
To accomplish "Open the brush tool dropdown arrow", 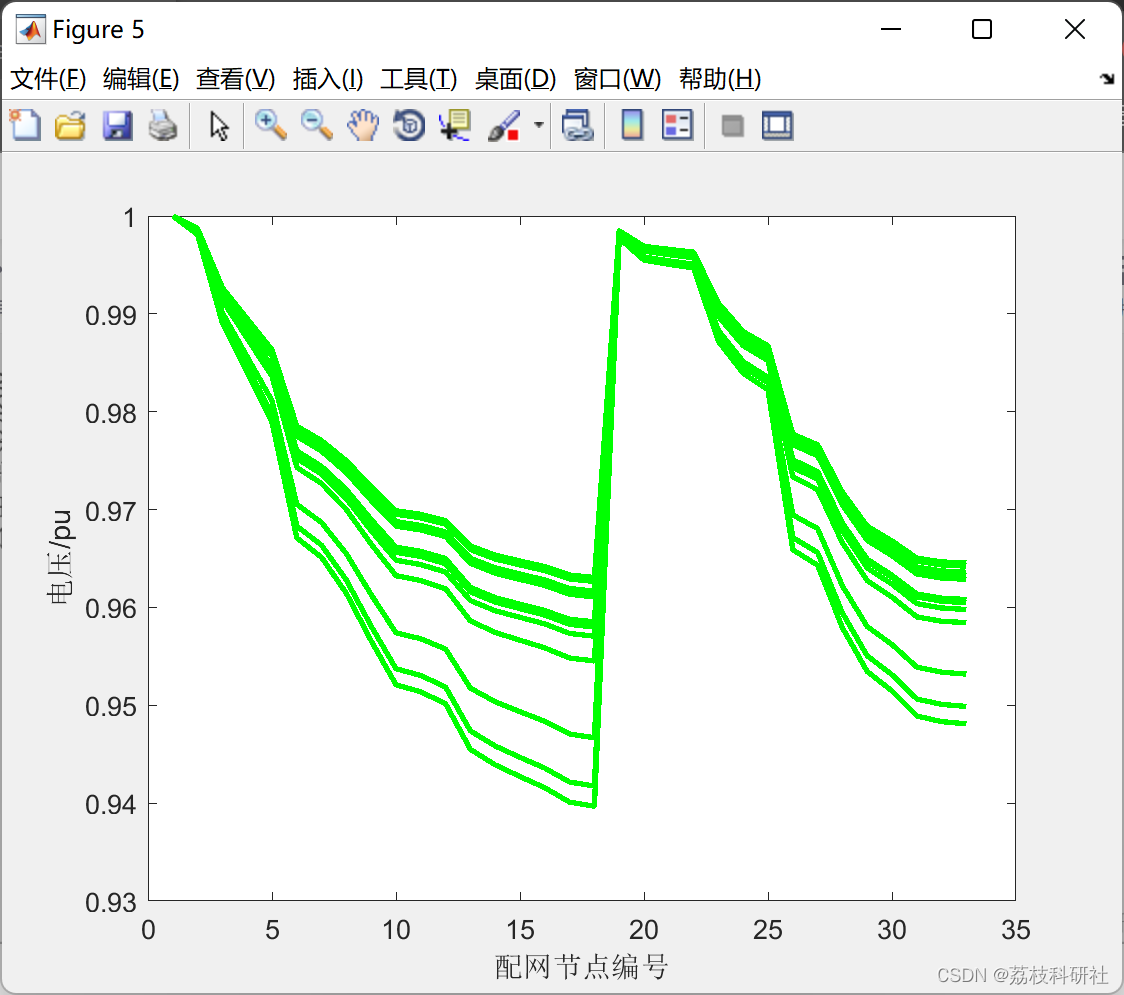I will coord(537,124).
